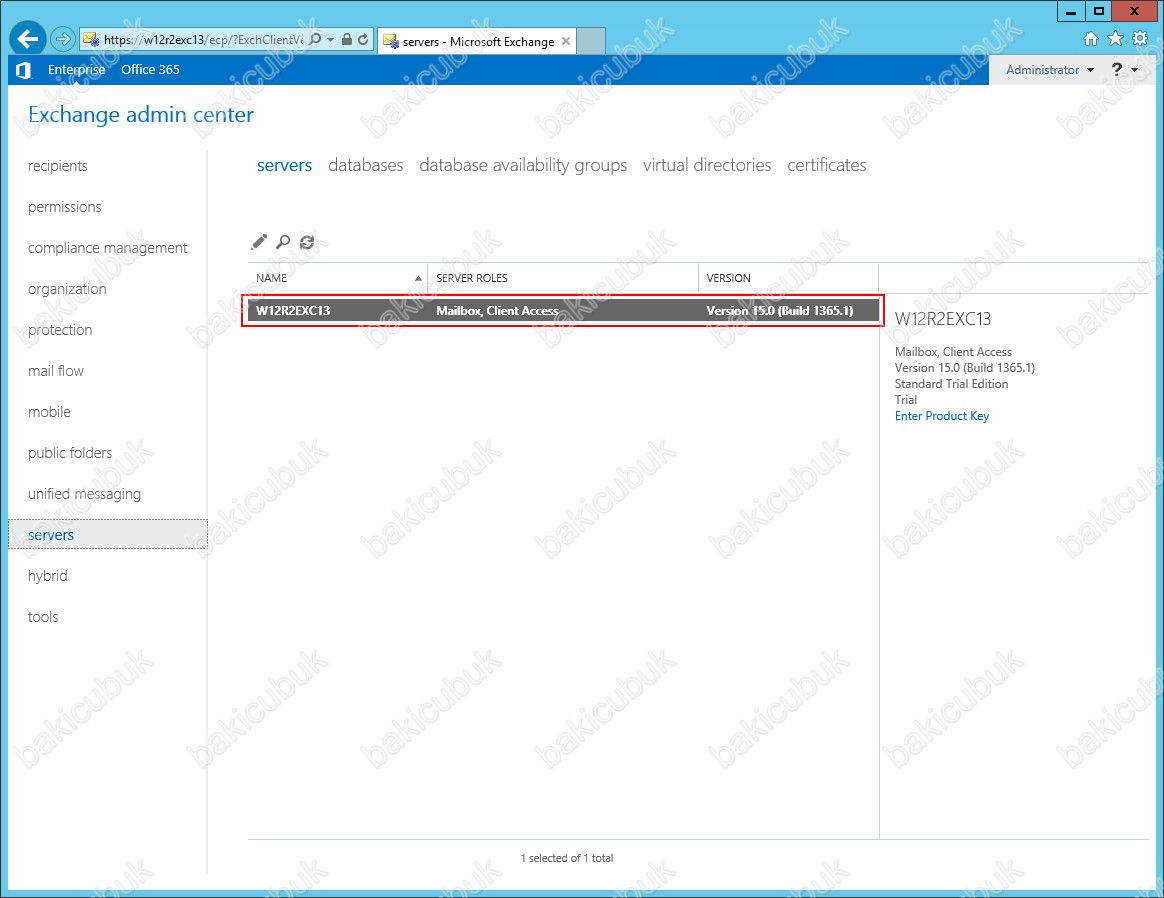Image resolution: width=1164 pixels, height=898 pixels.
Task: Maximize the browser window
Action: 1099,11
